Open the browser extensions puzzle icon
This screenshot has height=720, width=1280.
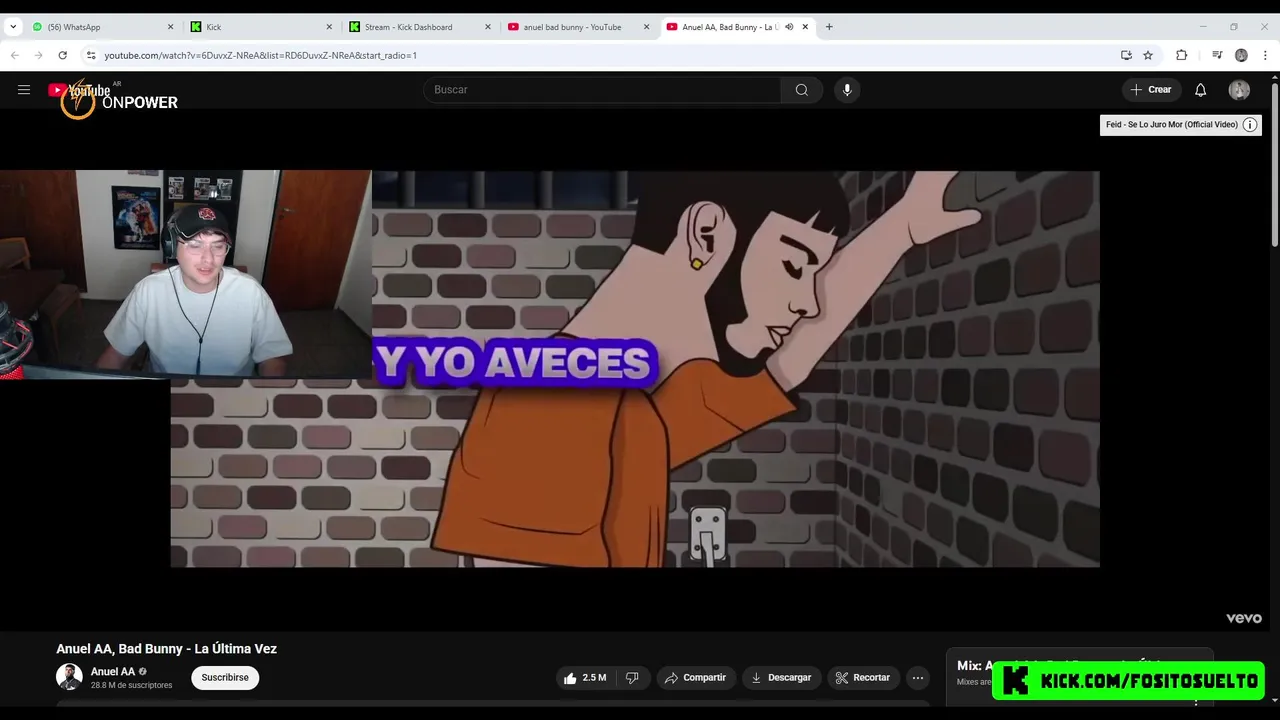tap(1181, 55)
